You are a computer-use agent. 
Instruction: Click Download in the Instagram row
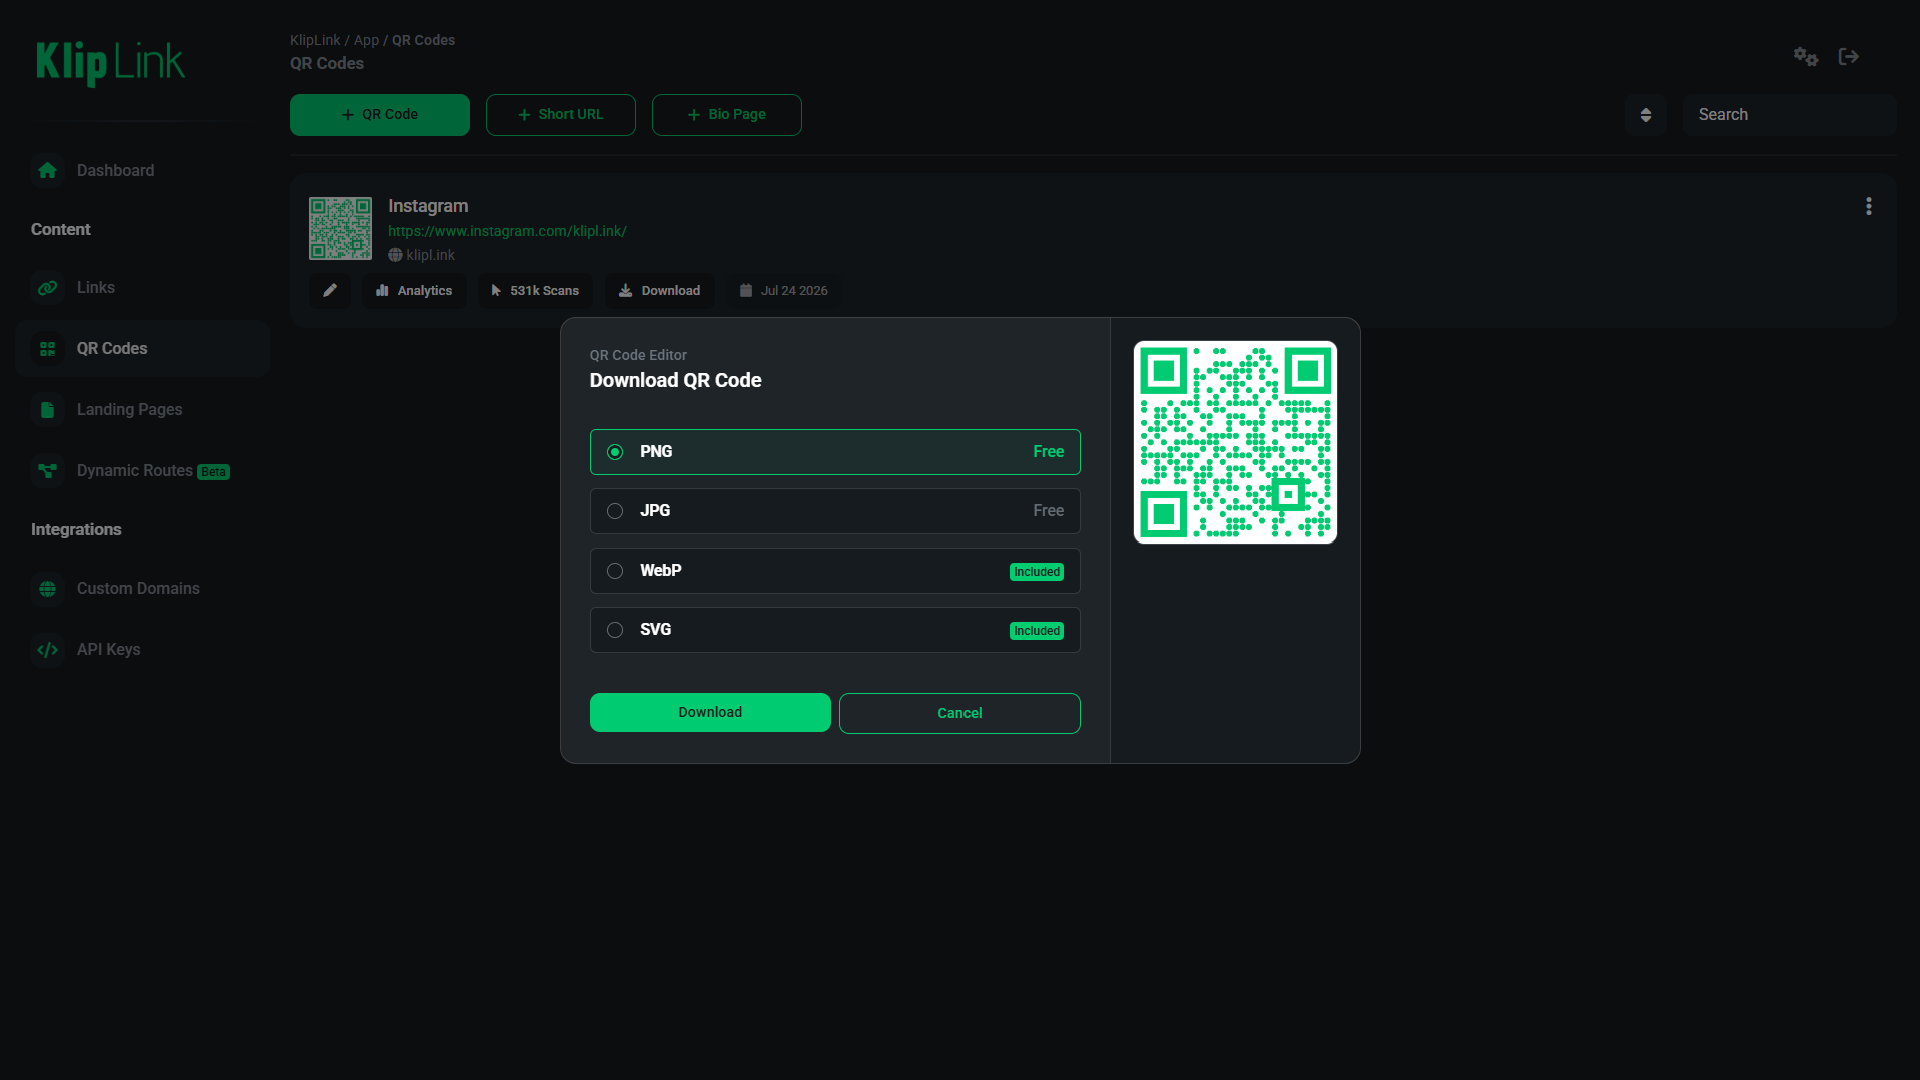659,291
